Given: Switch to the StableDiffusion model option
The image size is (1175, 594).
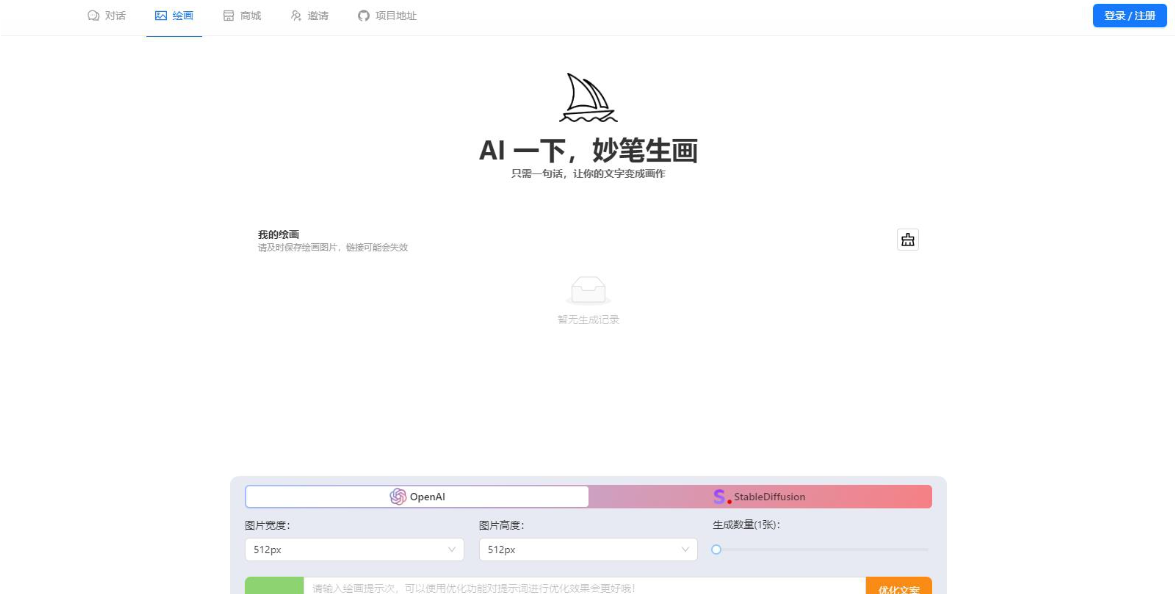Looking at the screenshot, I should tap(760, 497).
